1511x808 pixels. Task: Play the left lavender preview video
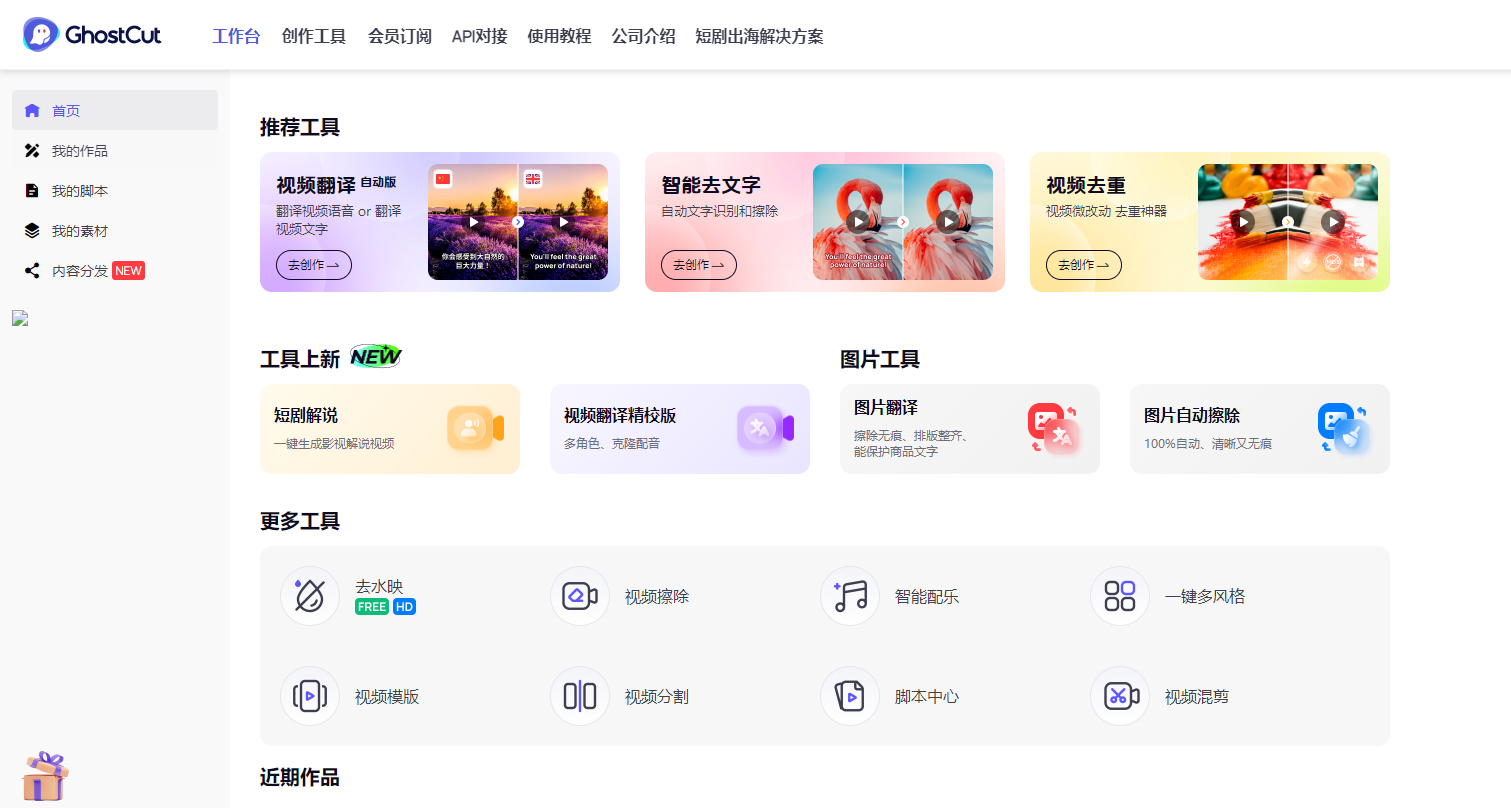tap(474, 222)
